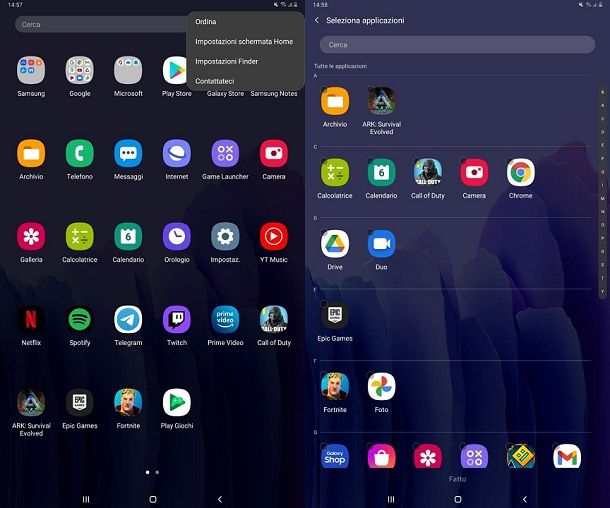Tick checkbox on Duo in selection list
The height and width of the screenshot is (508, 610).
pyautogui.click(x=370, y=232)
